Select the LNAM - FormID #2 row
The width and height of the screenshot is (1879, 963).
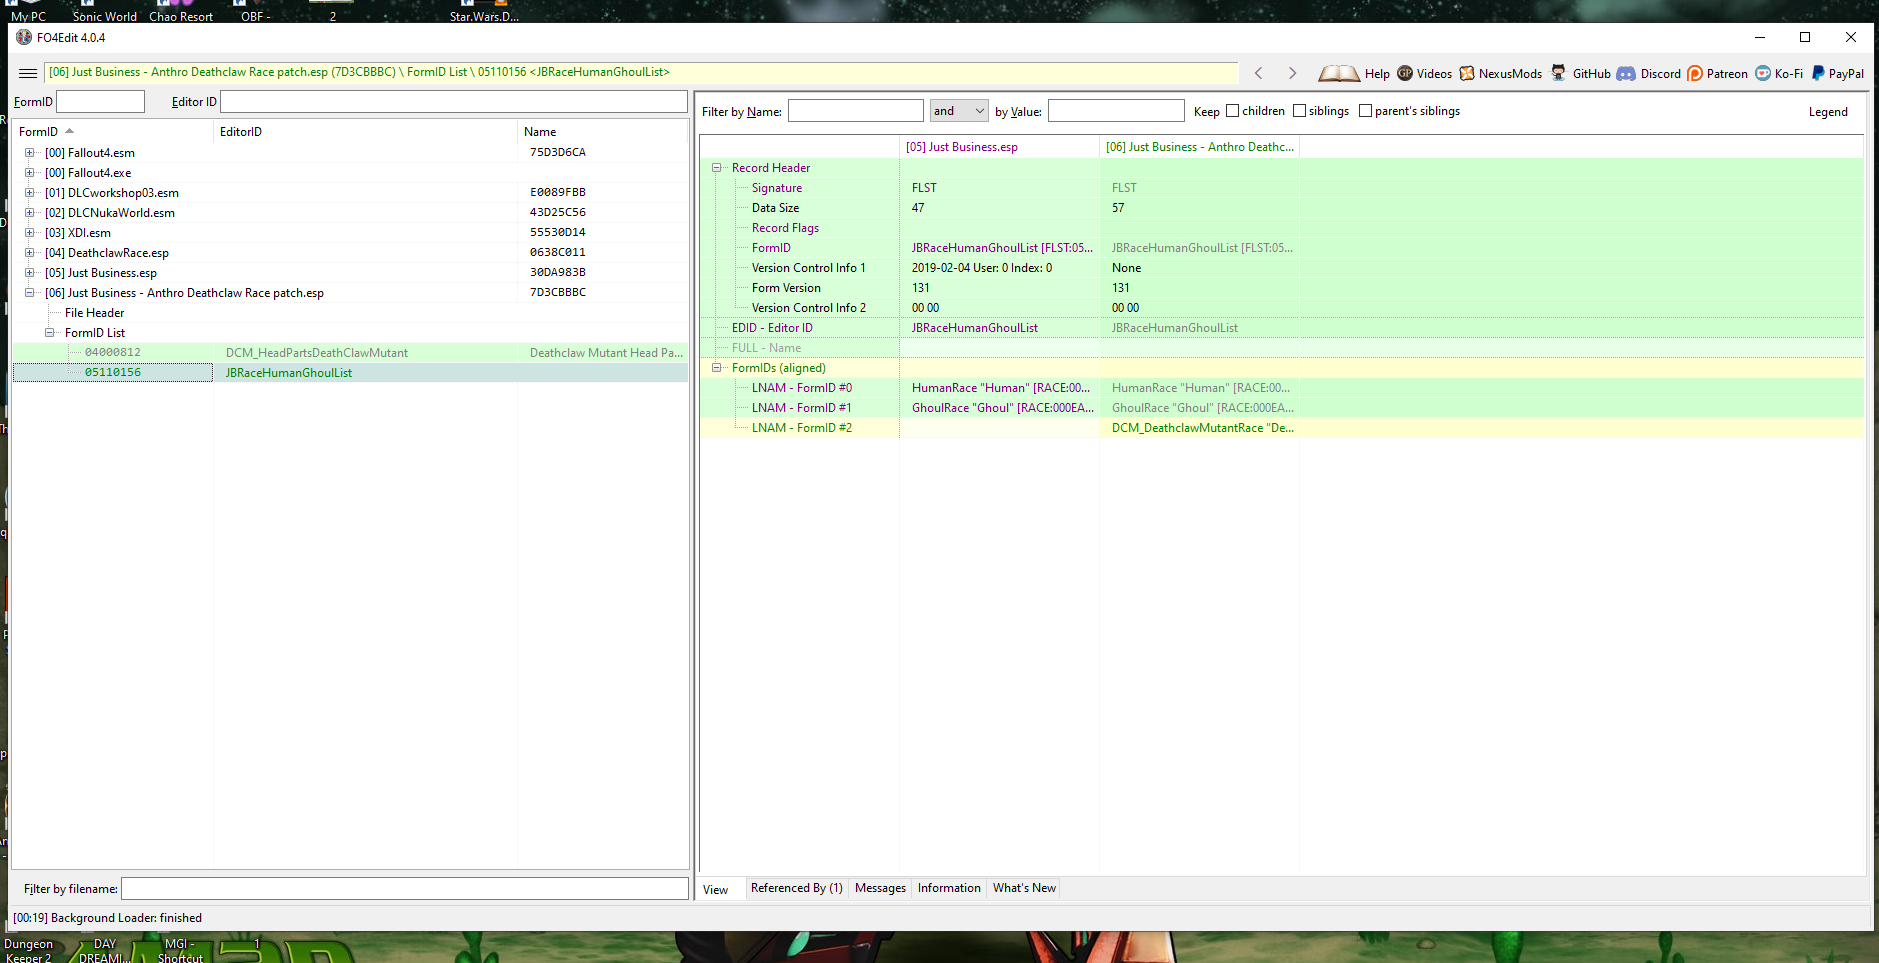point(1282,428)
